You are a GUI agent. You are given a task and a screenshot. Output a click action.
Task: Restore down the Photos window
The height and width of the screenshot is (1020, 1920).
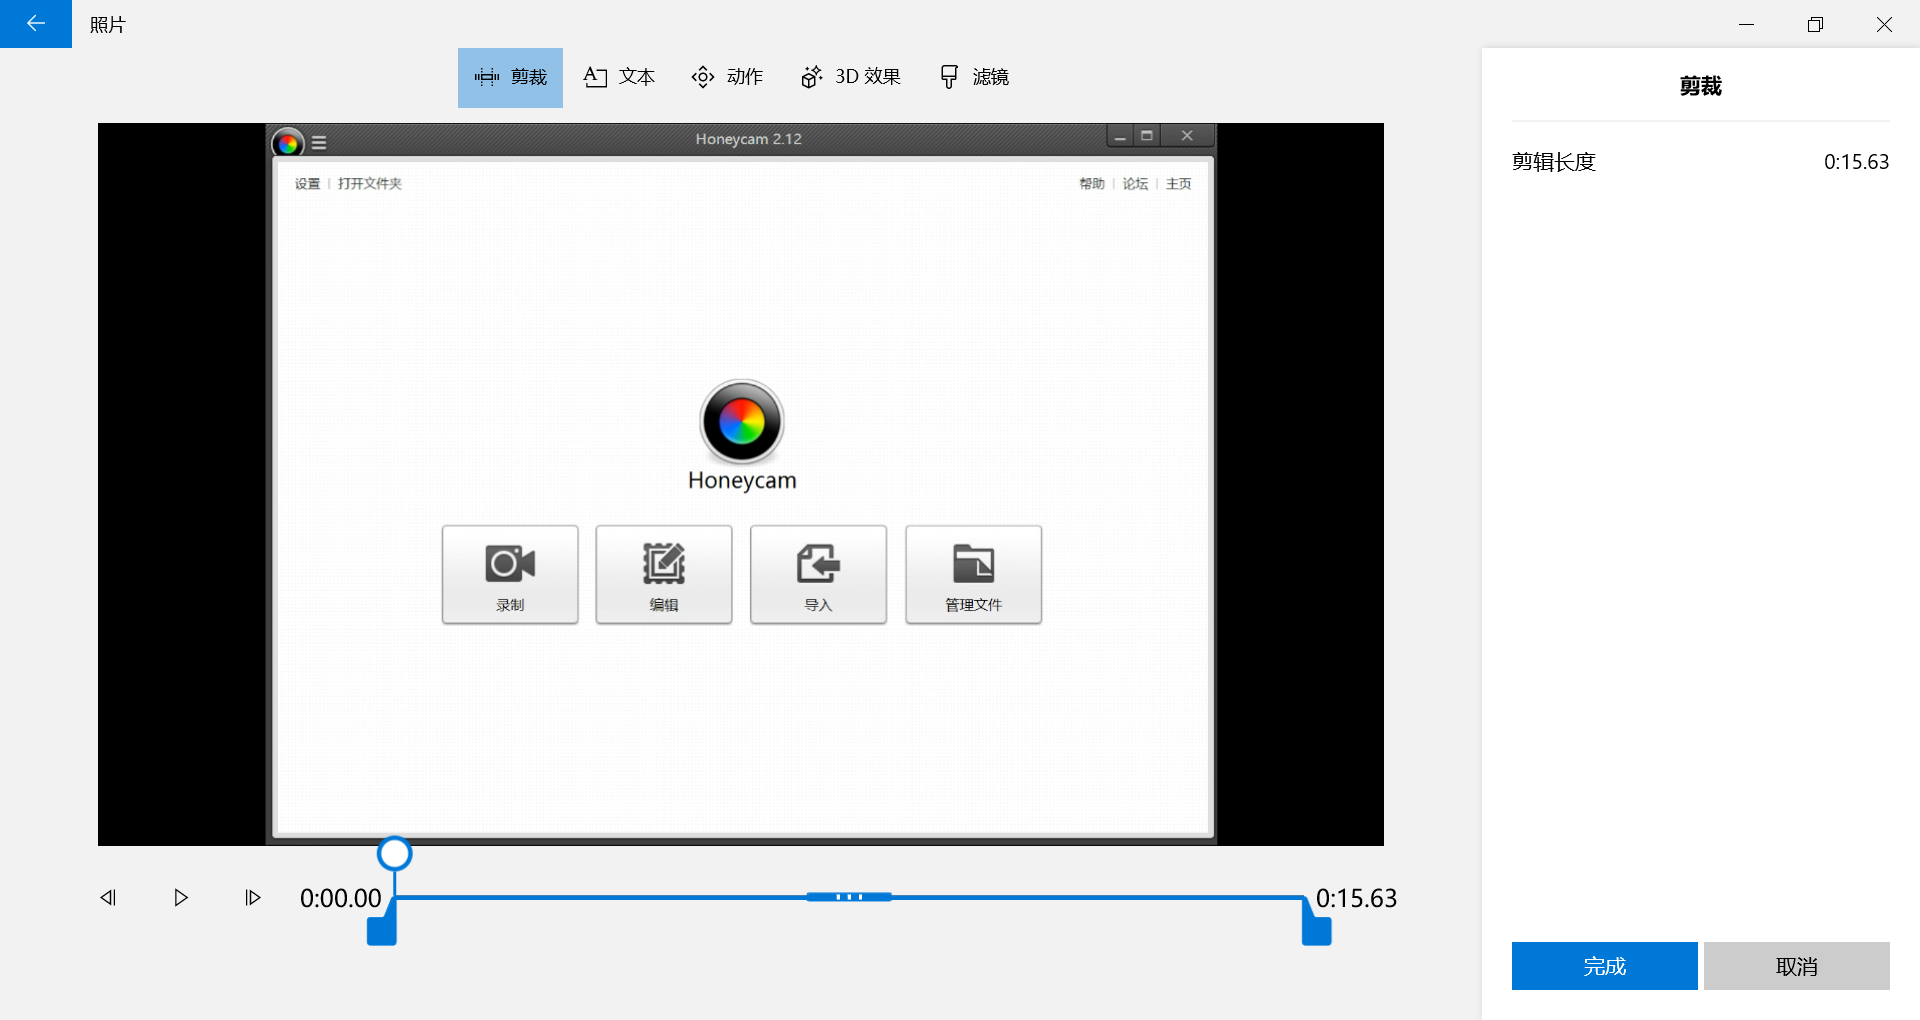point(1816,24)
